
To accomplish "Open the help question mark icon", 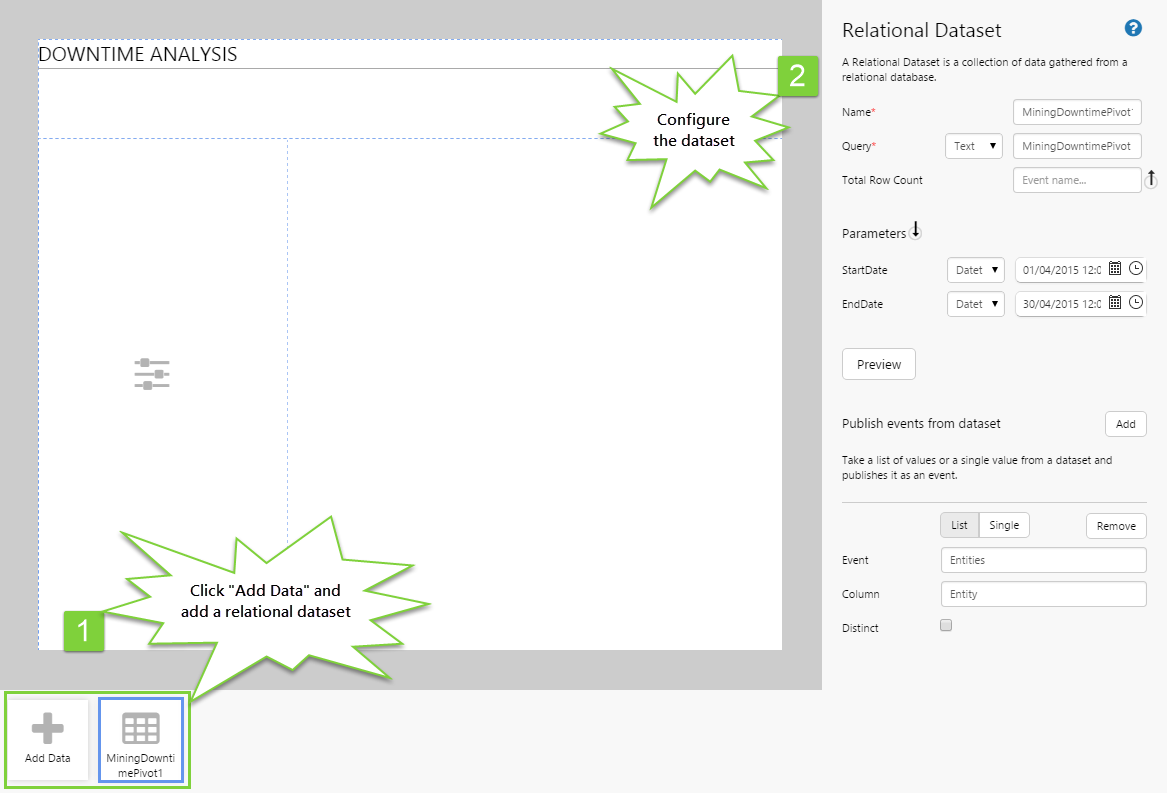I will pos(1133,28).
